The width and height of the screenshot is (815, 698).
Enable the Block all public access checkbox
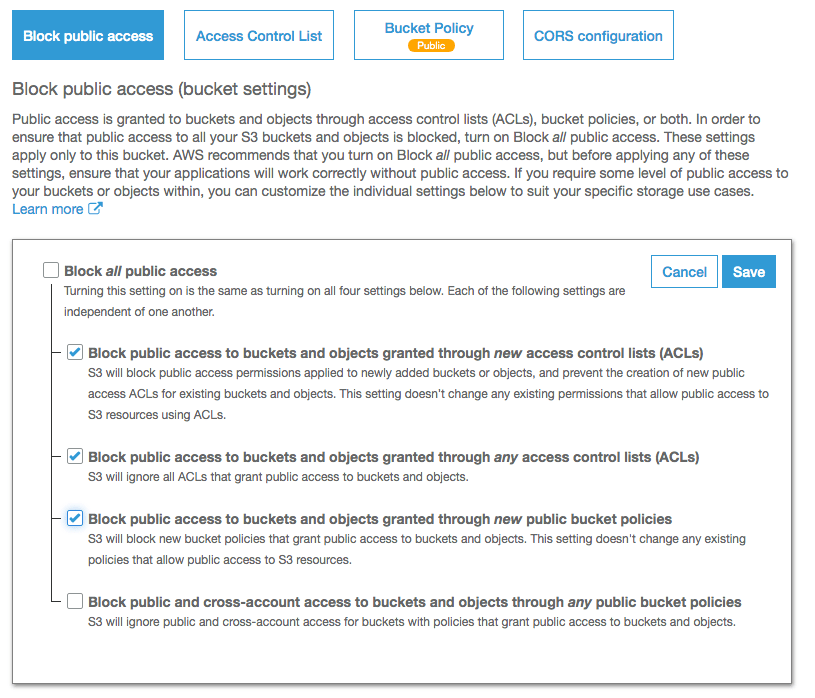click(51, 269)
